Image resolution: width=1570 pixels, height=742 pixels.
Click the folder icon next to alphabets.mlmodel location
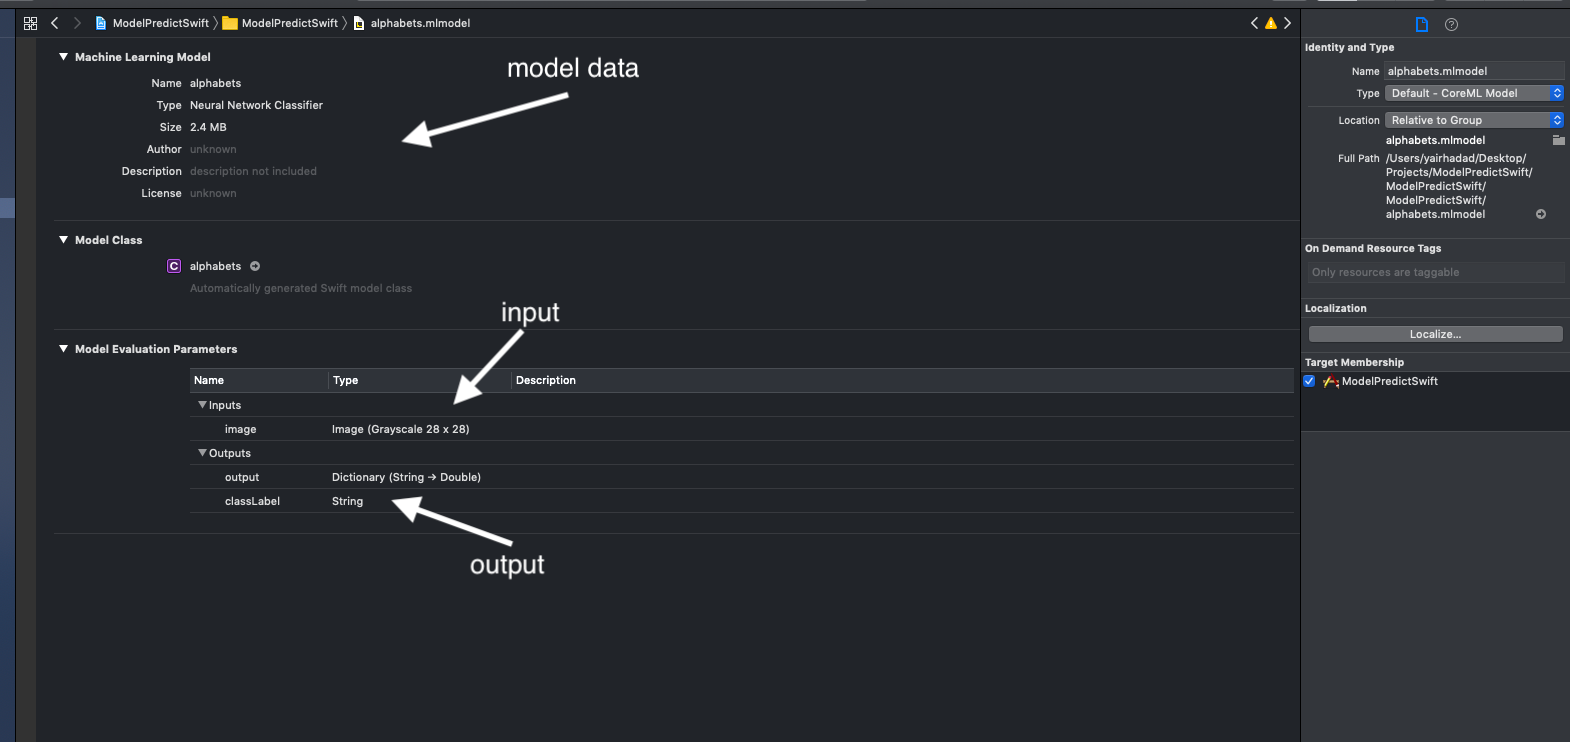[x=1557, y=140]
